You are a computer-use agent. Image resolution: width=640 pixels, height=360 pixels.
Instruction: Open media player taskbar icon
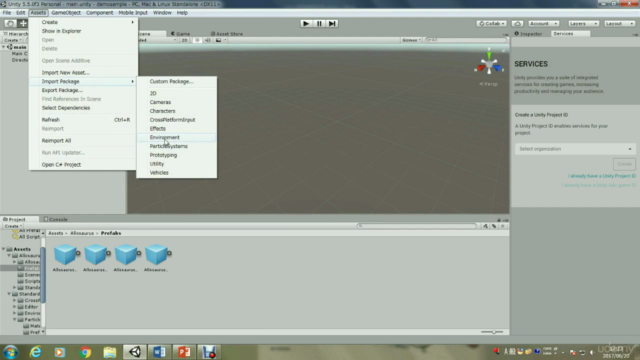tap(60, 352)
